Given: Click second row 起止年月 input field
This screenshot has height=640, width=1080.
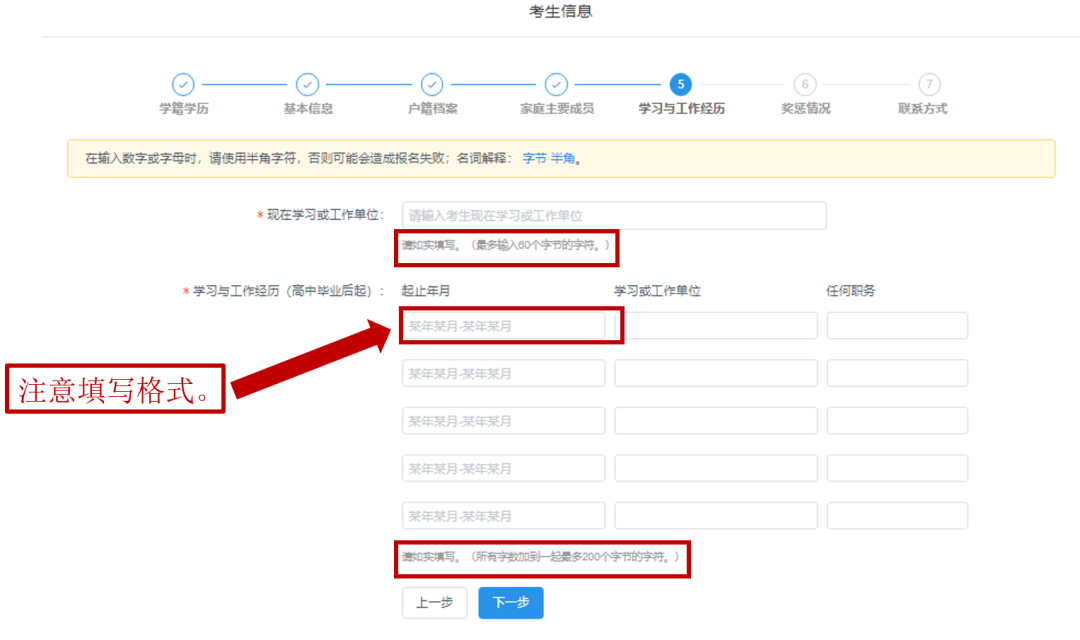Looking at the screenshot, I should tap(504, 373).
